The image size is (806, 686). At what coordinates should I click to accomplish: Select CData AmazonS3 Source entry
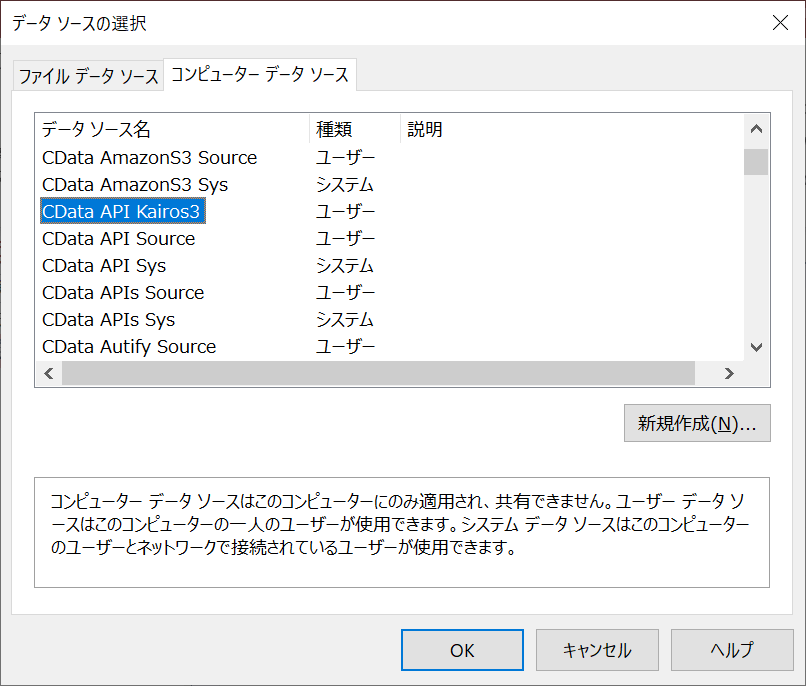tap(149, 158)
